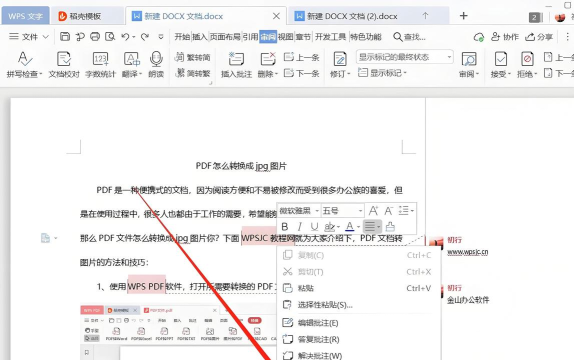The image size is (574, 360).
Task: Open the 特色功能 ribbon tab
Action: point(366,37)
